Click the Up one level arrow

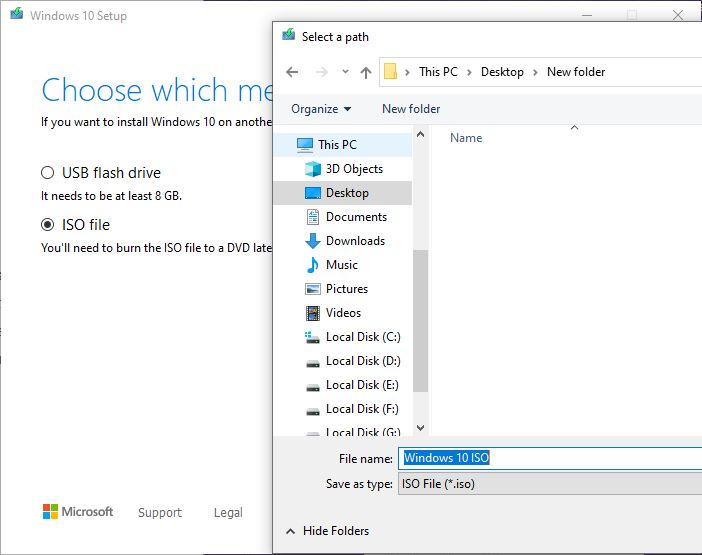(x=366, y=72)
